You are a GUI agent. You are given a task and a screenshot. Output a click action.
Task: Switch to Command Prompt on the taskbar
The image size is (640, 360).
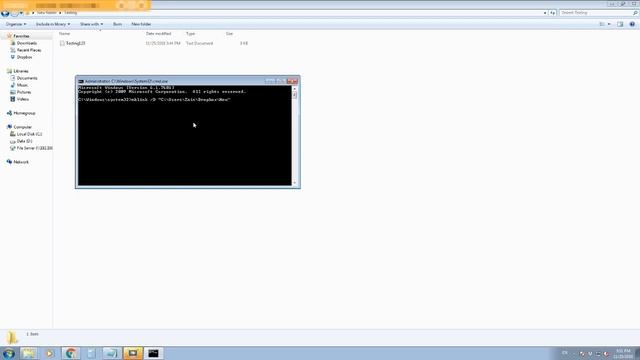click(153, 353)
